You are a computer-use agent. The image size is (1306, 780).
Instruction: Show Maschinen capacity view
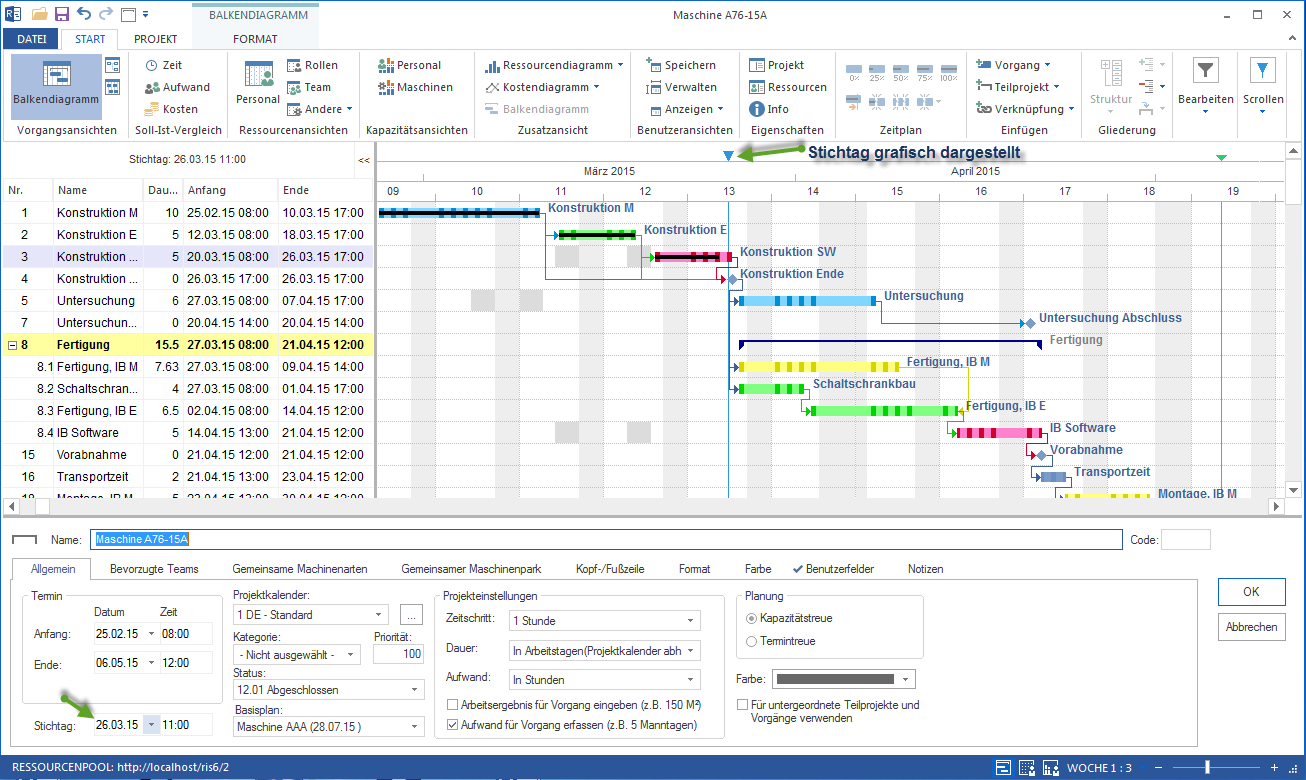(415, 87)
